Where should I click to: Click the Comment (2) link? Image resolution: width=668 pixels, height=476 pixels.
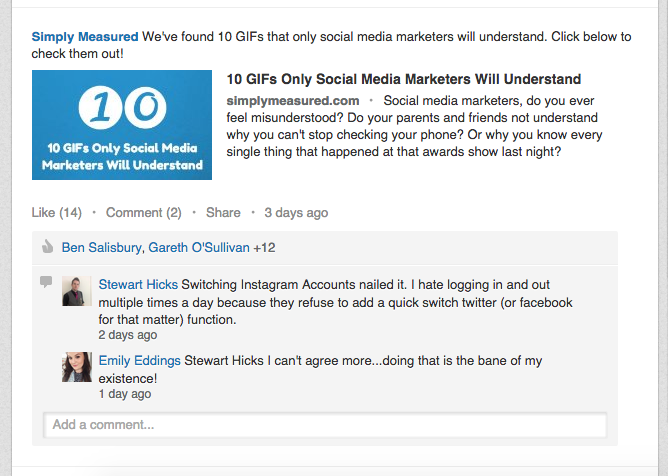[x=144, y=212]
